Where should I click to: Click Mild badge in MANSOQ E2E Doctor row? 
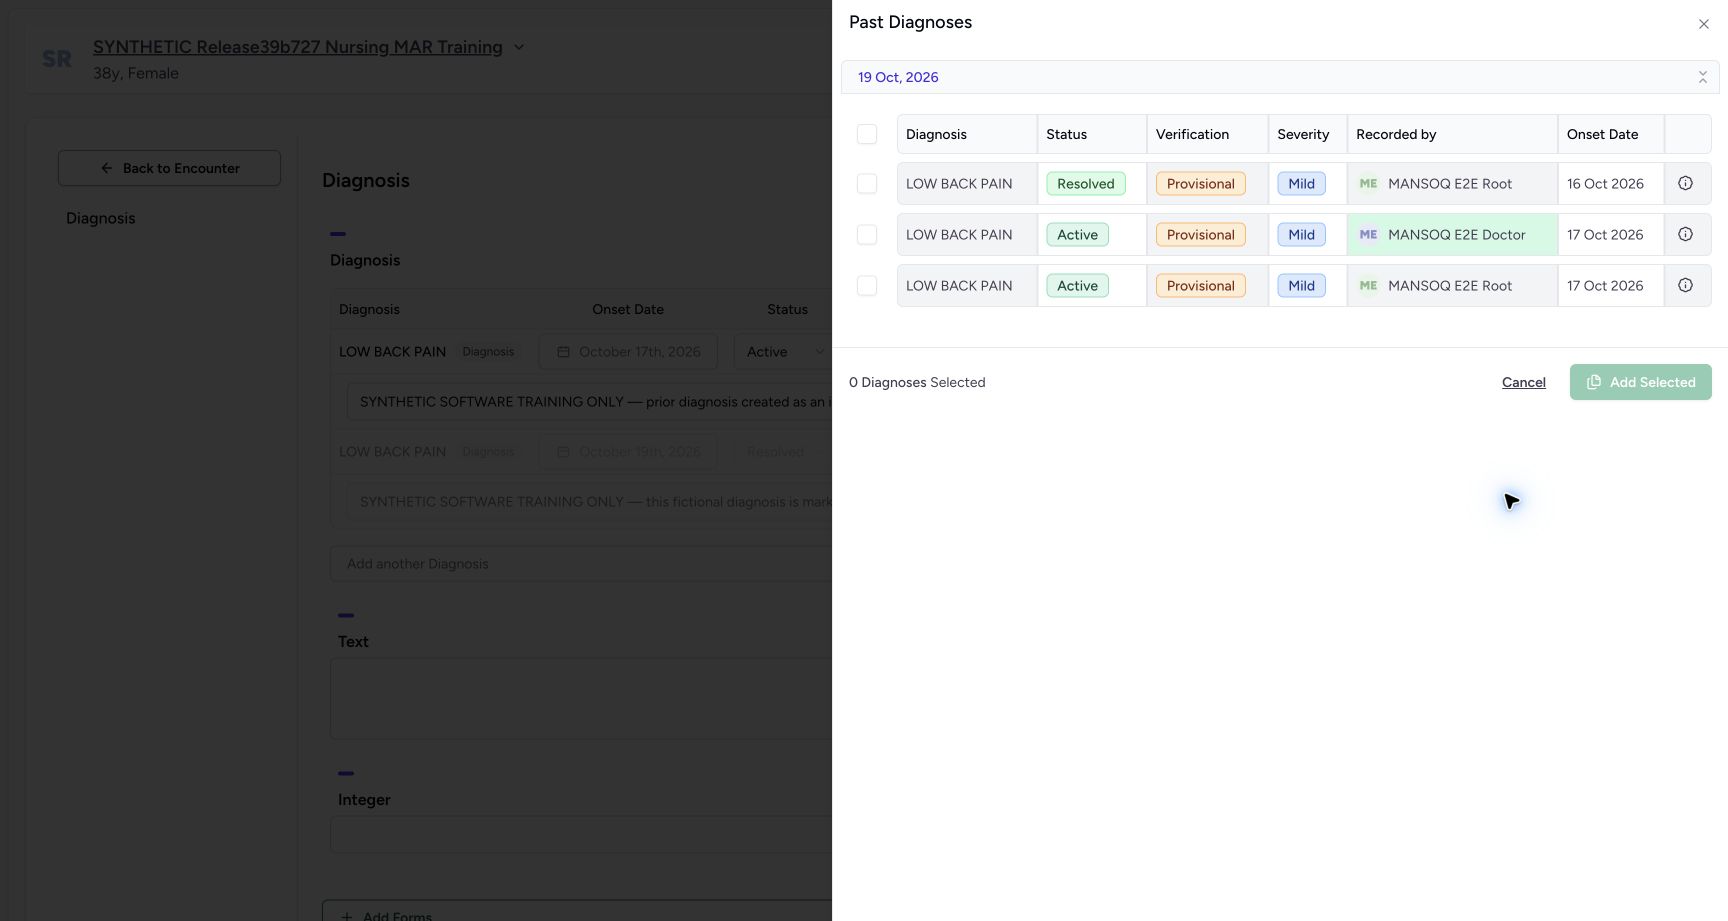click(x=1301, y=235)
